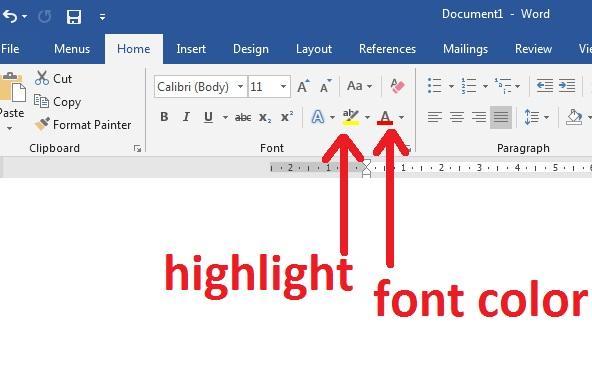Open the Insert tab
Viewport: 592px width, 377px height.
(191, 49)
